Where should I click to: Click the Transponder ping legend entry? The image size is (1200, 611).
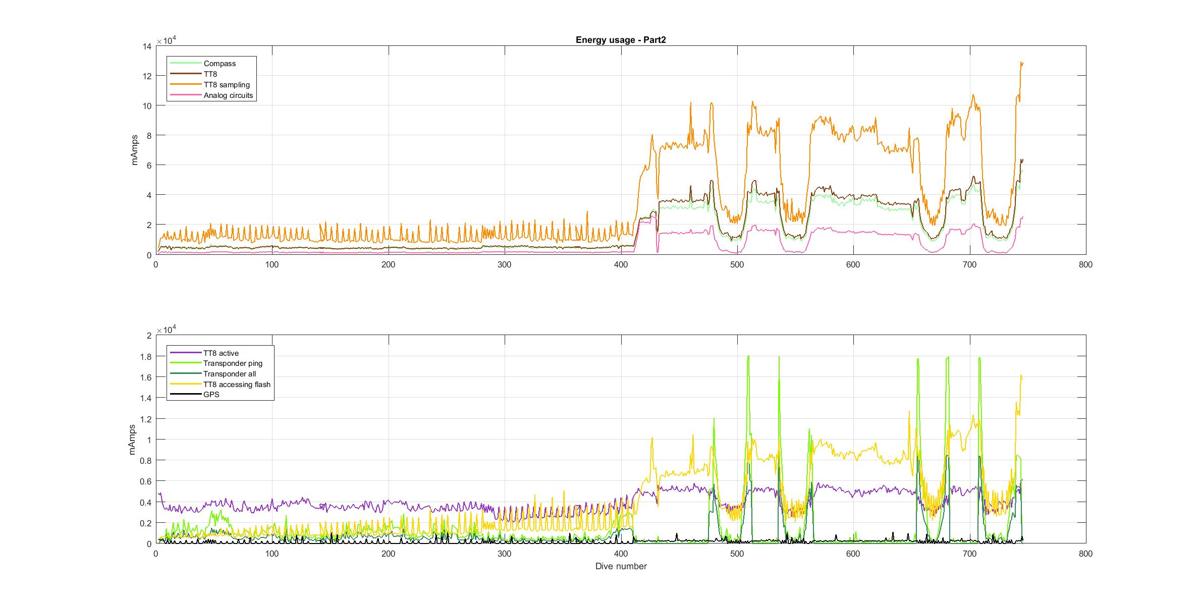tap(232, 363)
